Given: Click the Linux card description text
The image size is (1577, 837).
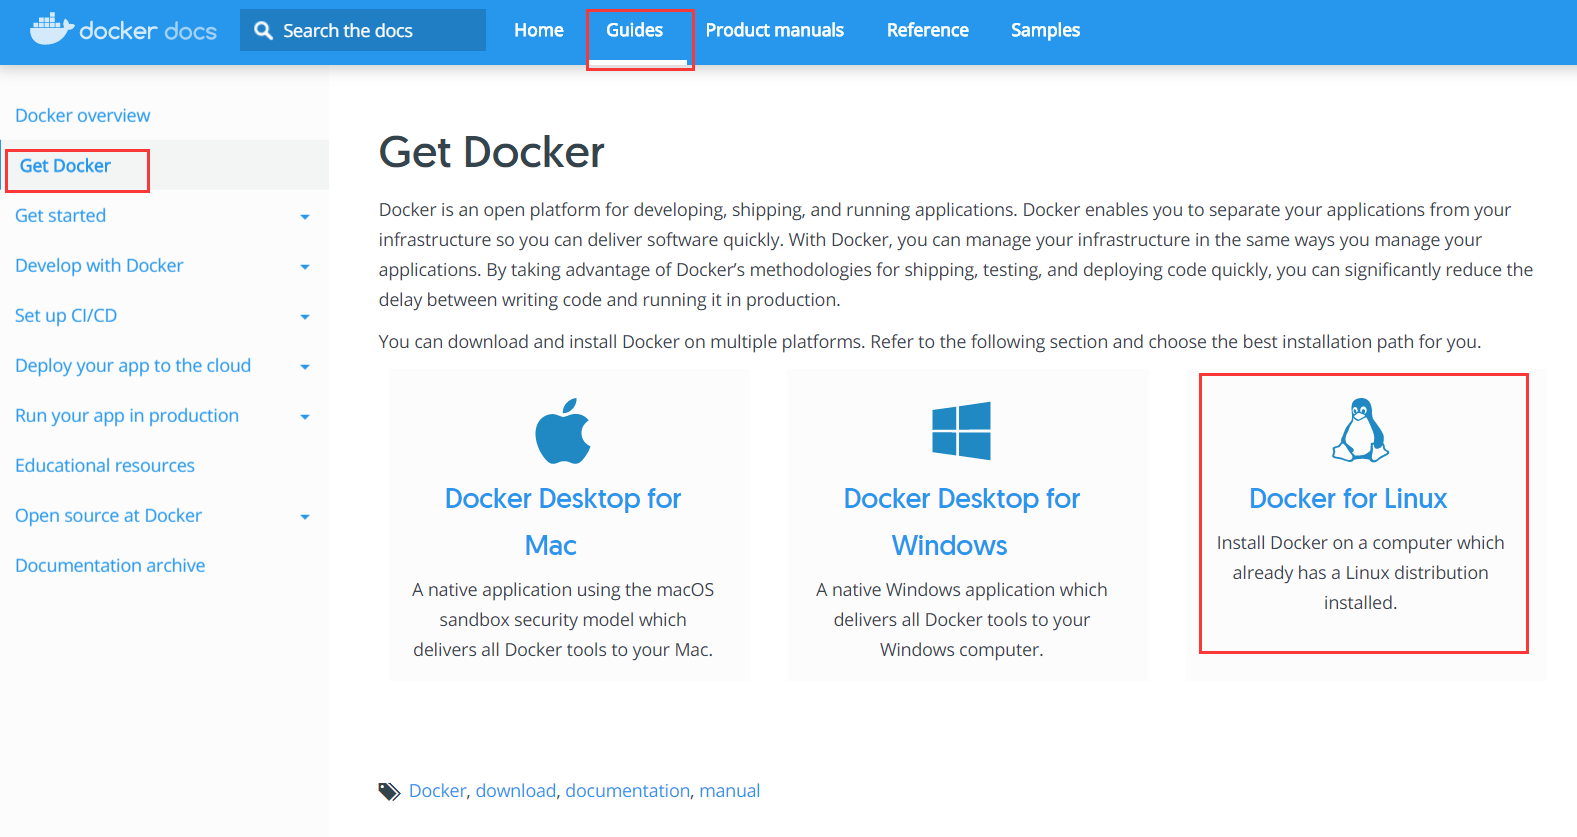Looking at the screenshot, I should pyautogui.click(x=1360, y=573).
